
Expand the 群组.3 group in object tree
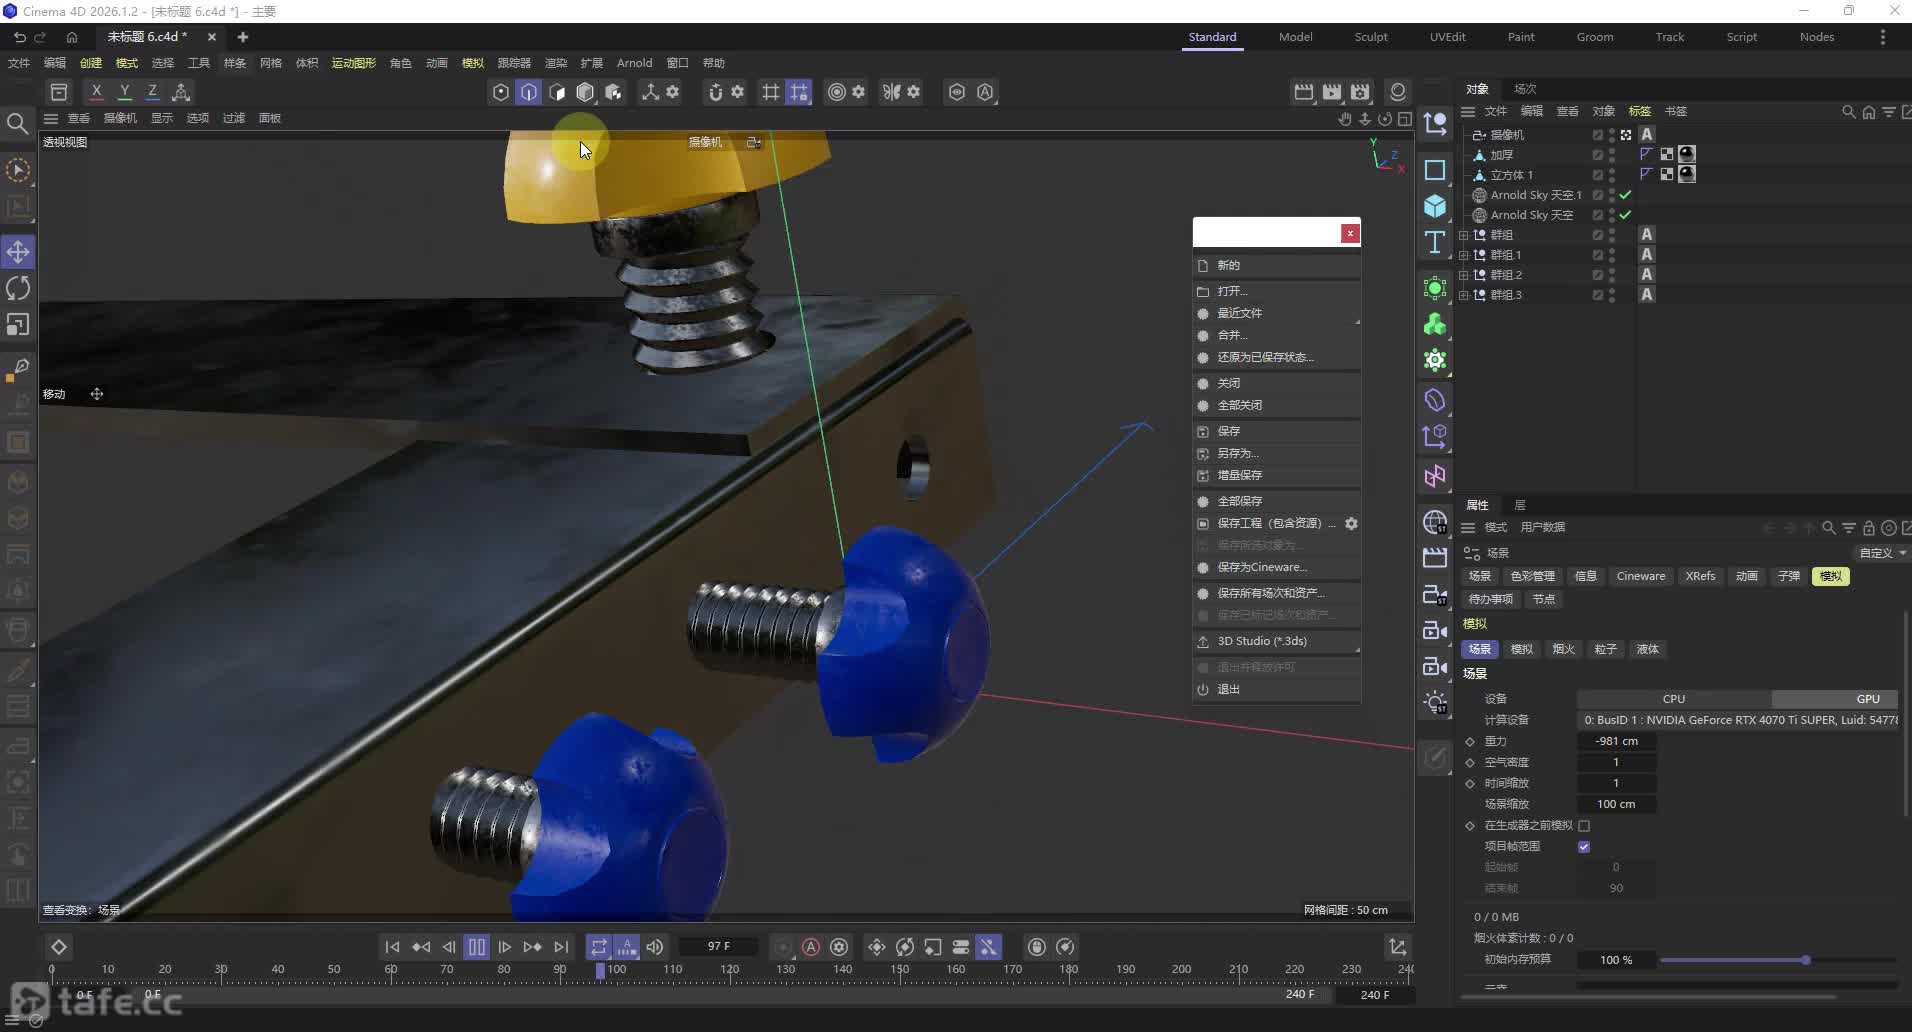1464,295
